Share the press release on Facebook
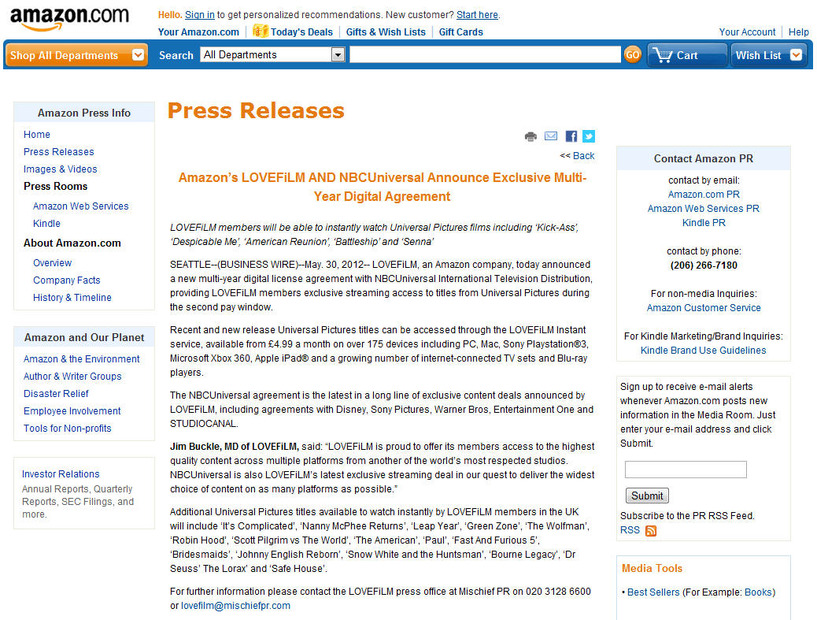This screenshot has width=817, height=620. (571, 137)
